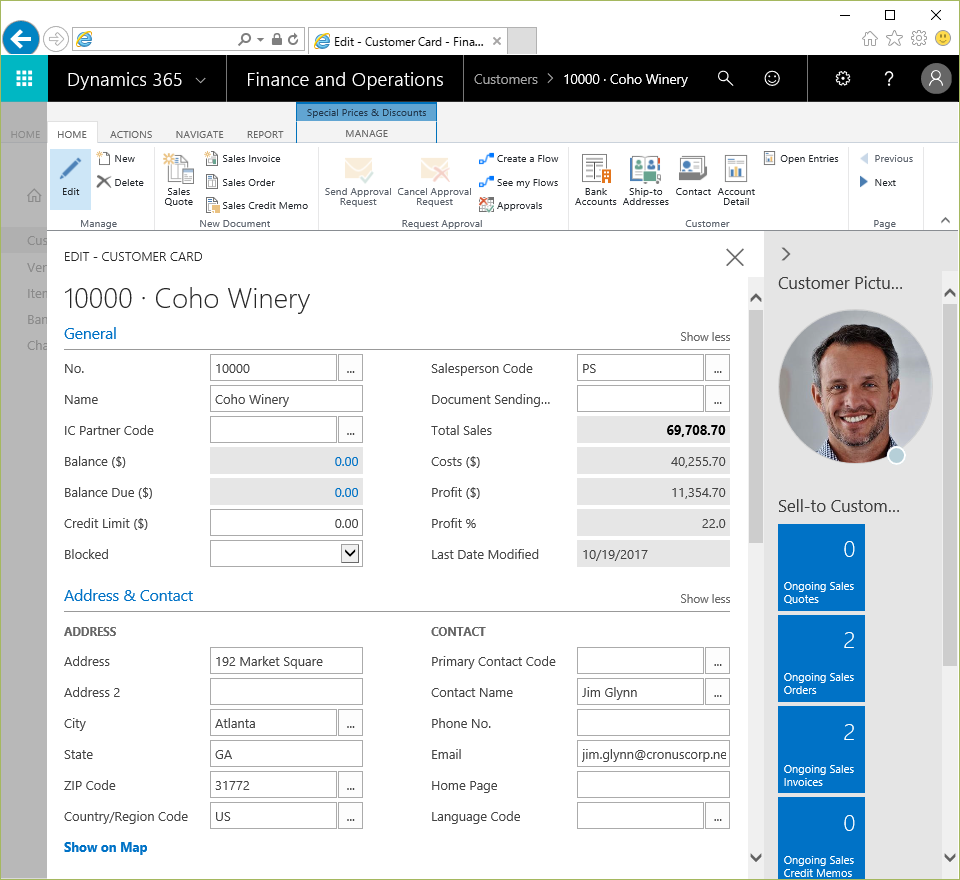Collapse the Address & Contact section header
The image size is (960, 880).
click(x=129, y=595)
